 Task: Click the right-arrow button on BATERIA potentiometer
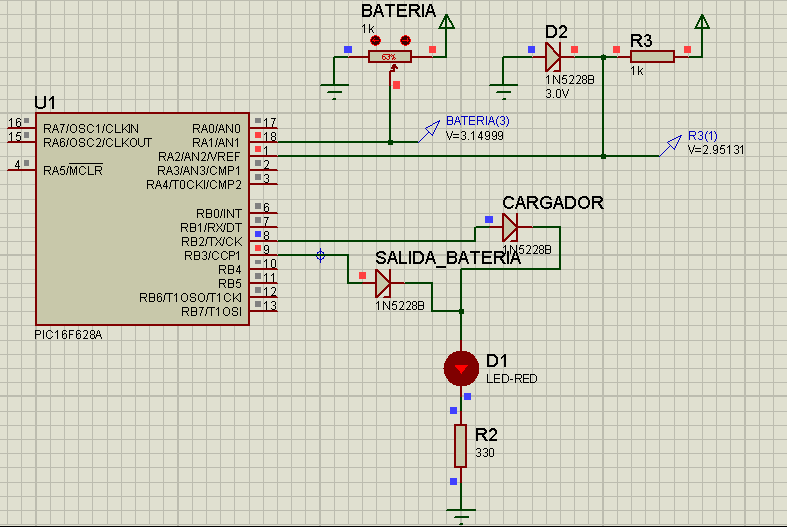tap(405, 41)
